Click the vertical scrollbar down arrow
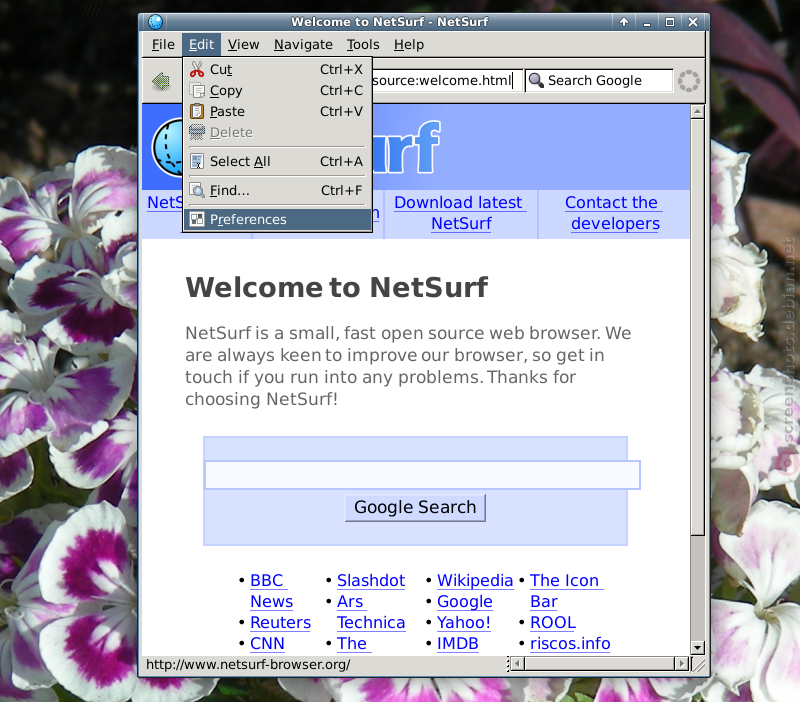The image size is (800, 702). (x=697, y=647)
